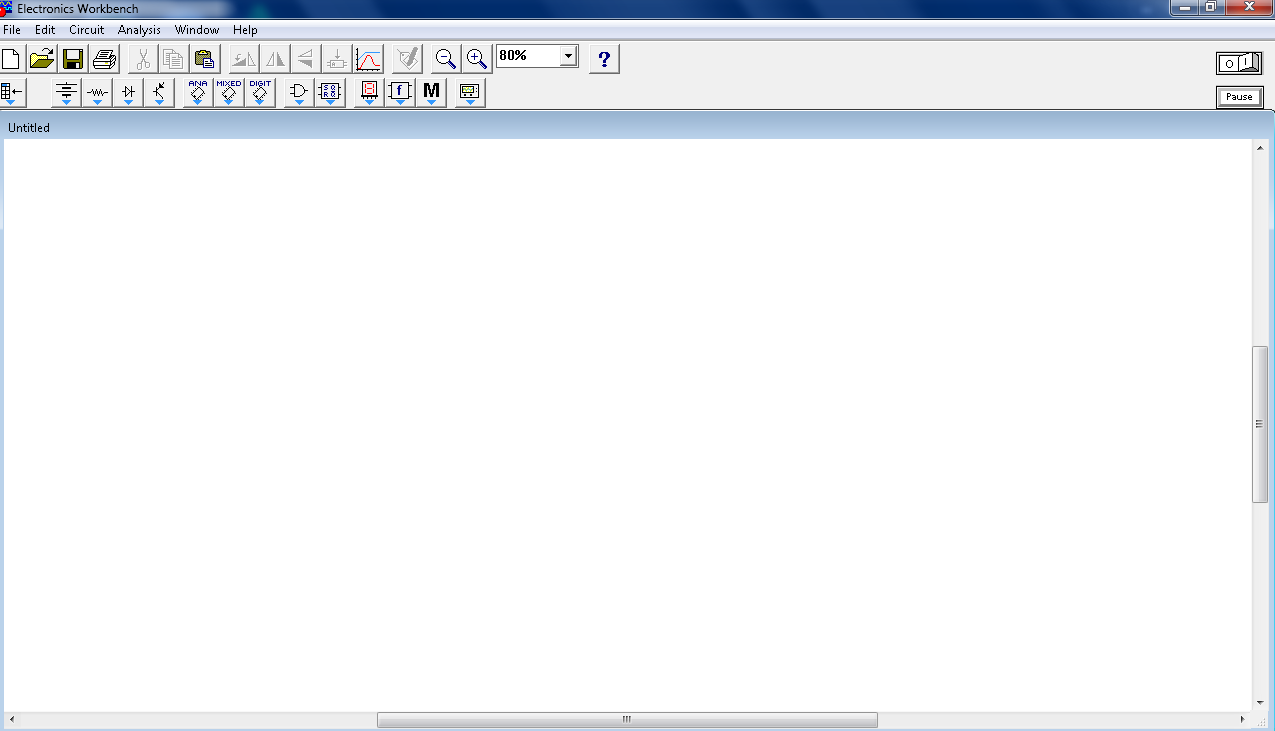Open the Controls f parts bin
Viewport: 1275px width, 731px height.
click(x=400, y=93)
